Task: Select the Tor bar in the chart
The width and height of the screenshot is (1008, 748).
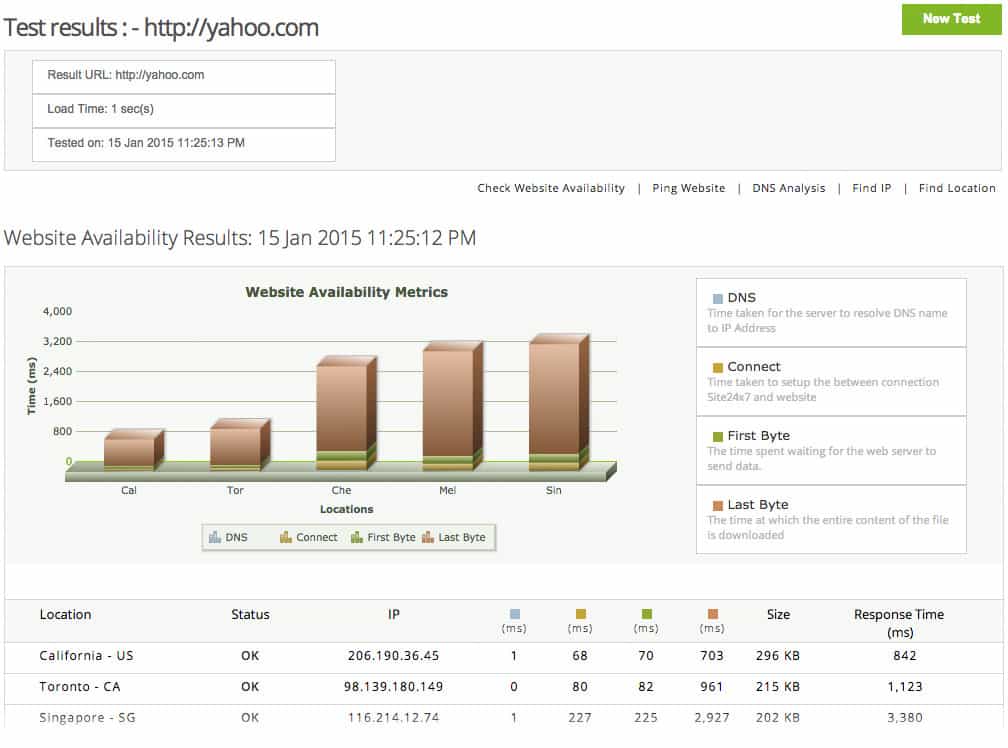Action: [x=239, y=445]
